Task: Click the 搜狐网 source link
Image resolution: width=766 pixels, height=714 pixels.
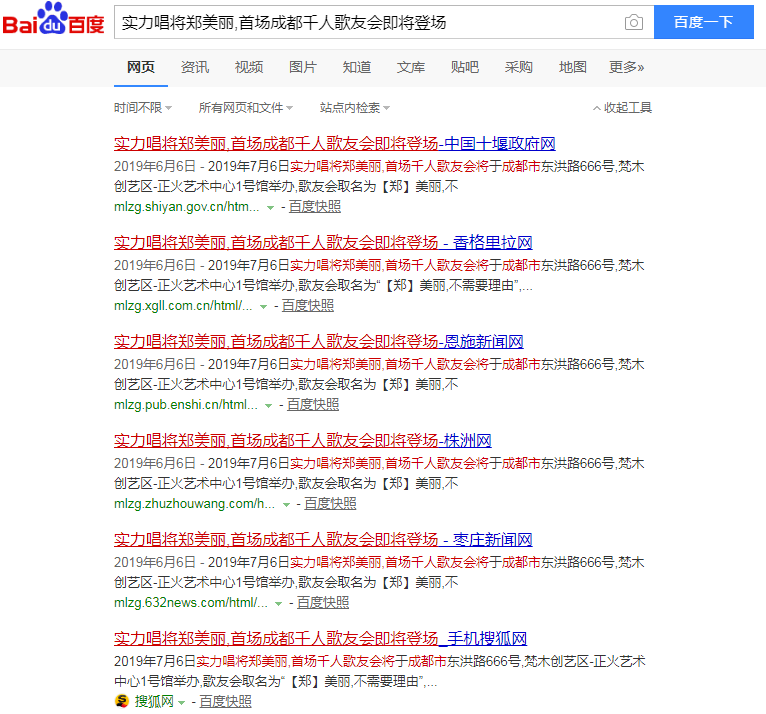Action: (154, 701)
